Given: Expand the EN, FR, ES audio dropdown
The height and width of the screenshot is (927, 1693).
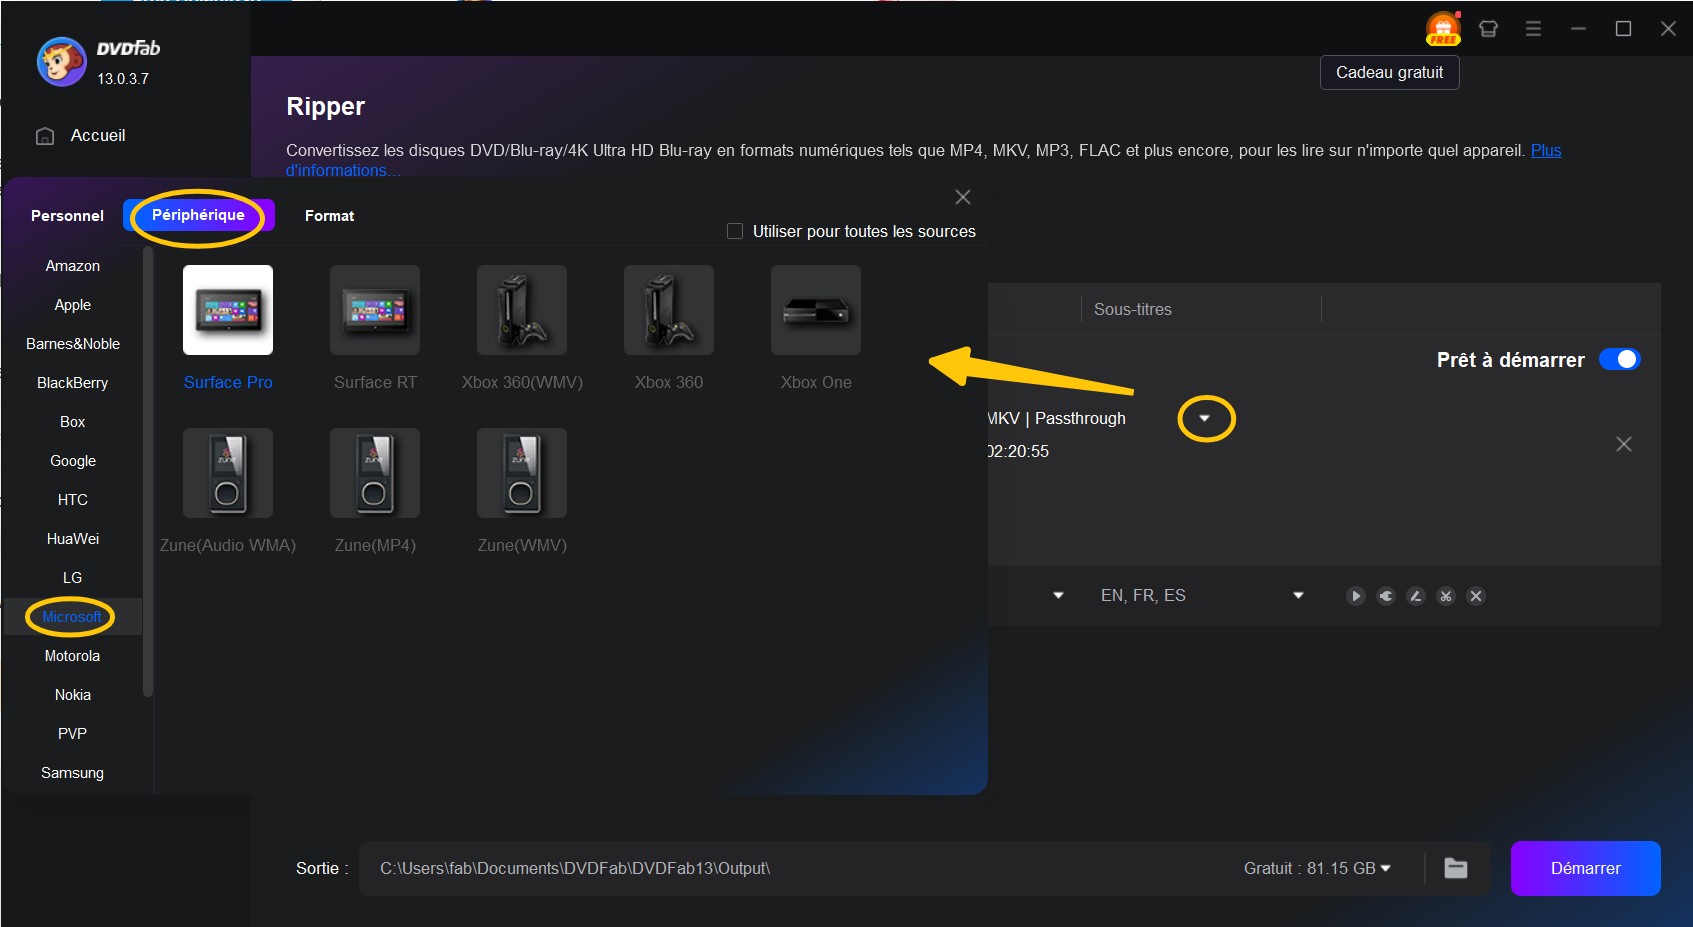Looking at the screenshot, I should [1297, 595].
